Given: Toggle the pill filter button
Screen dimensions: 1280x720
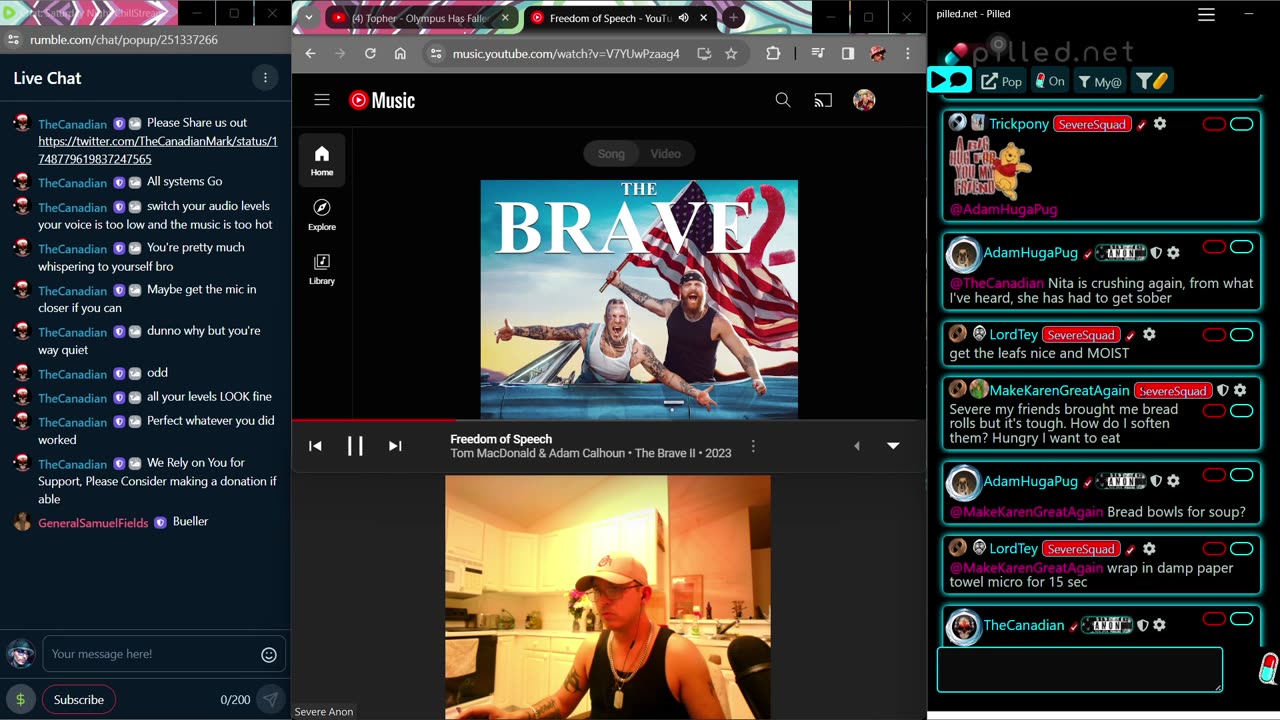Looking at the screenshot, I should pos(1151,81).
